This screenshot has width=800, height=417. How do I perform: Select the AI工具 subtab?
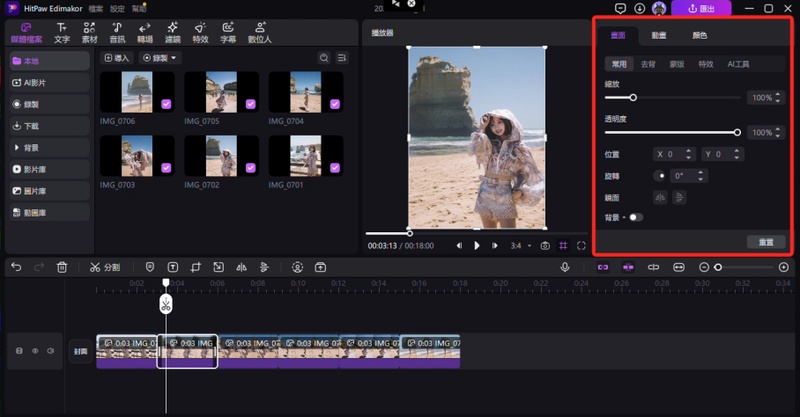[x=738, y=64]
